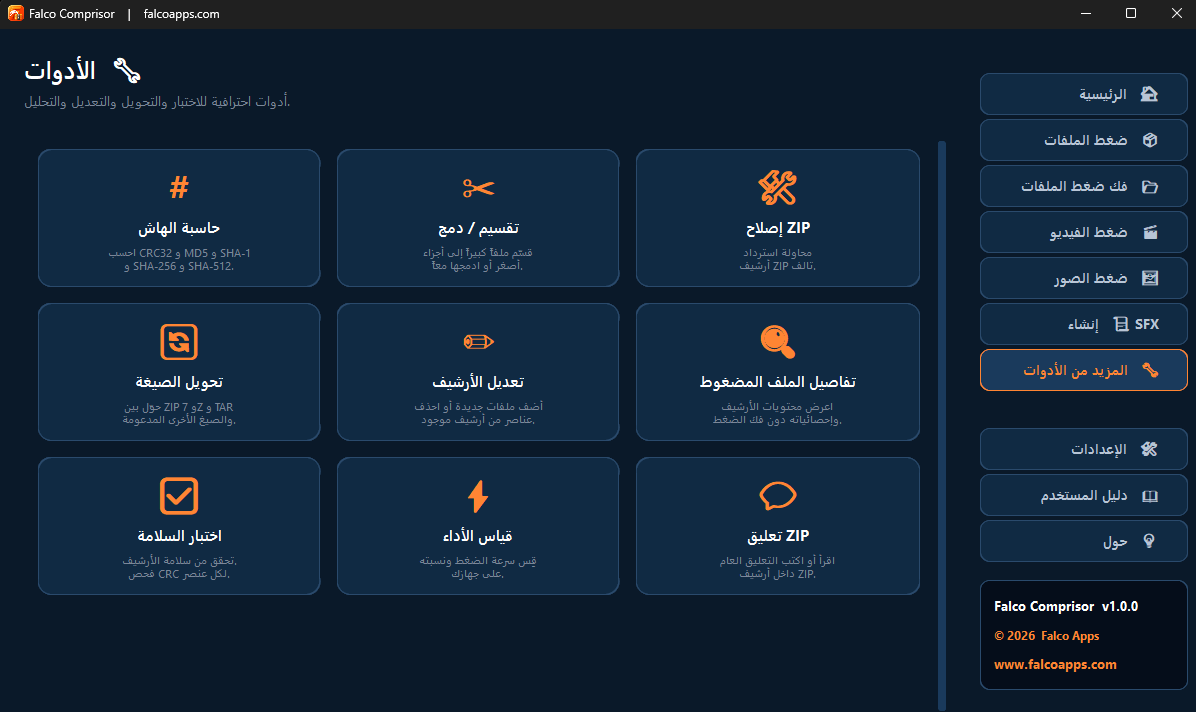The width and height of the screenshot is (1196, 712).
Task: Click the hash calculator # icon
Action: (179, 187)
